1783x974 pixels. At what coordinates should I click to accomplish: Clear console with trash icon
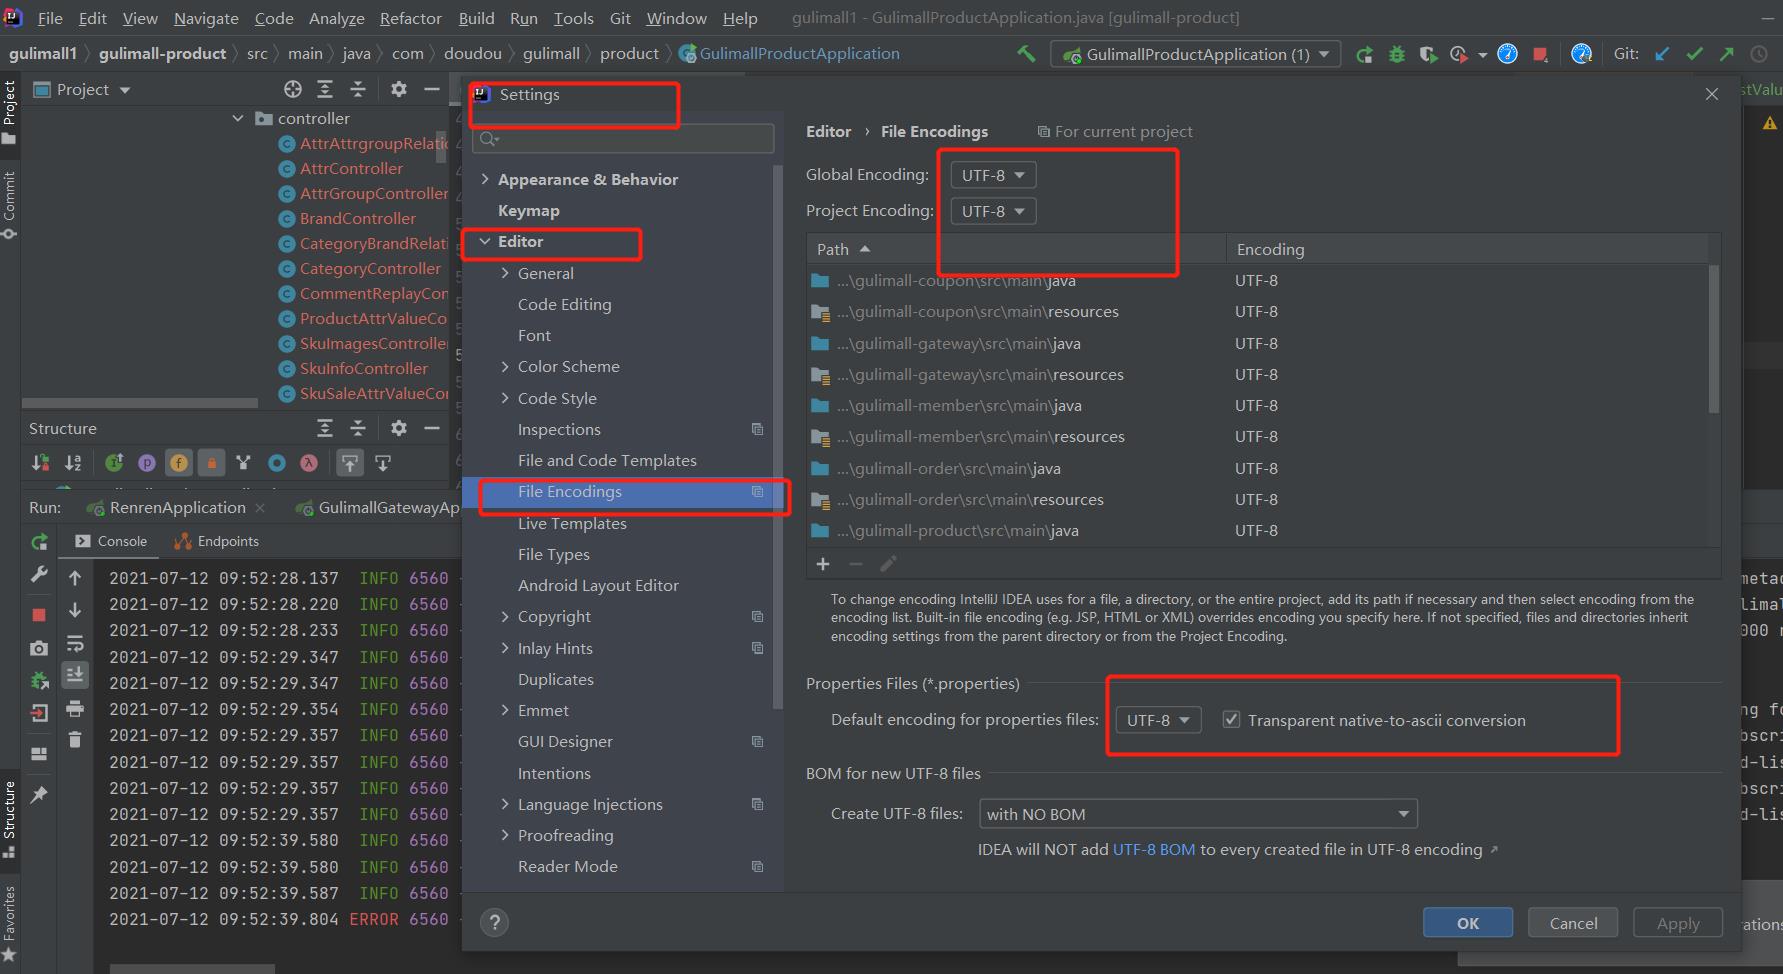click(x=75, y=740)
